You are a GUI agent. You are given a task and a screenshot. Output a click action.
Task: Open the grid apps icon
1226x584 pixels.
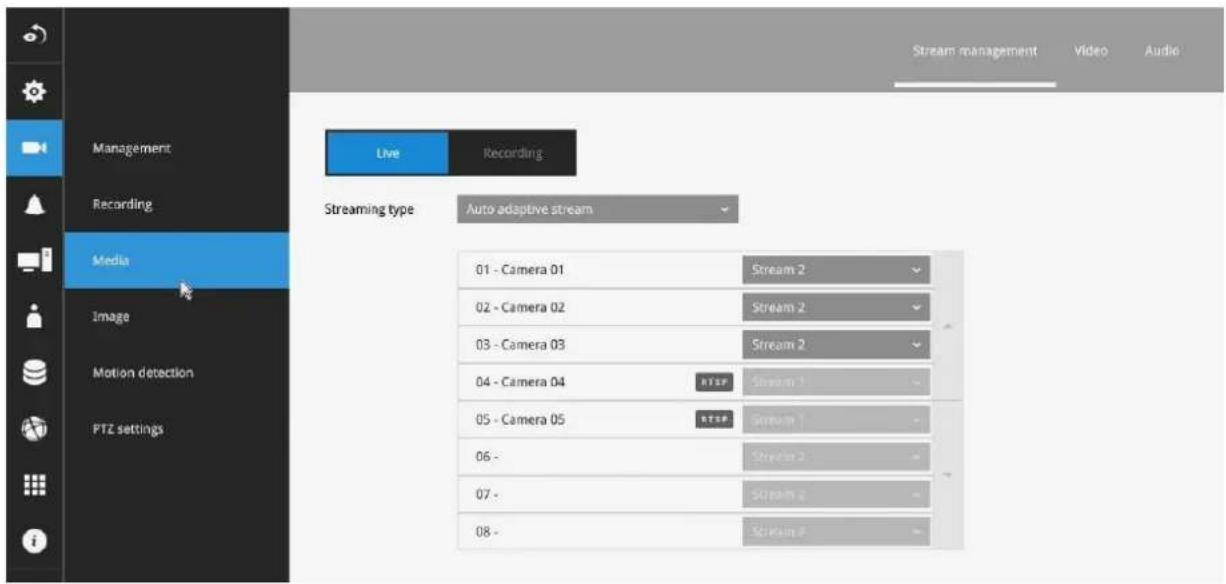click(x=33, y=484)
